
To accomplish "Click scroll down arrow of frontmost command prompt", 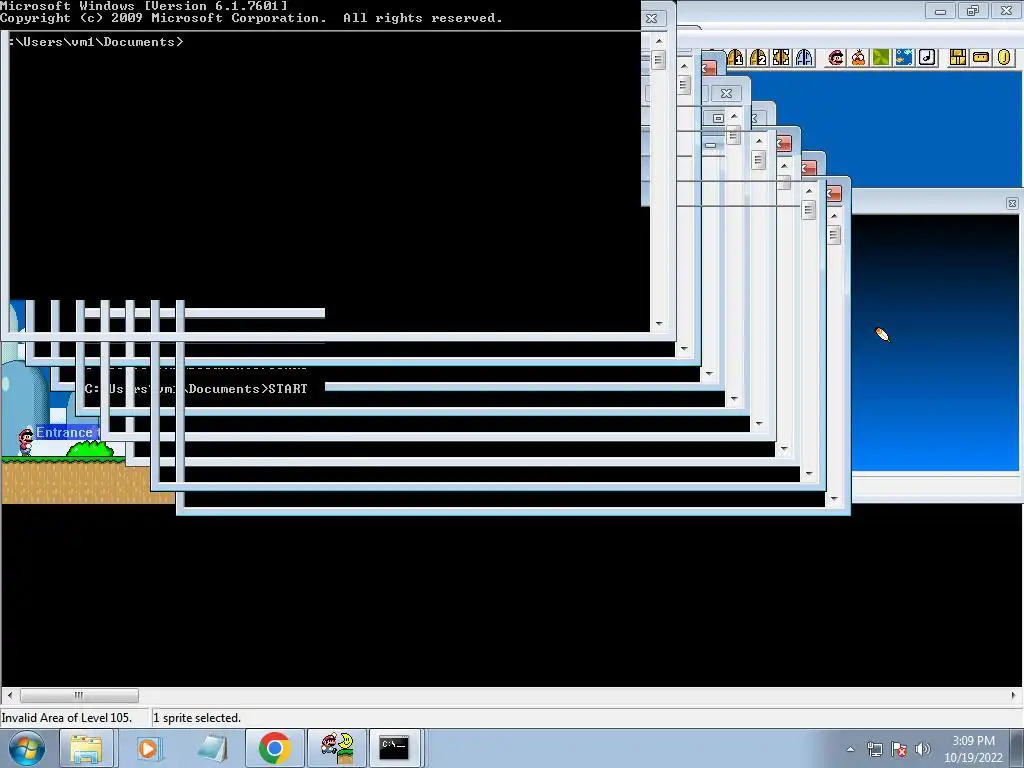I will pos(659,323).
